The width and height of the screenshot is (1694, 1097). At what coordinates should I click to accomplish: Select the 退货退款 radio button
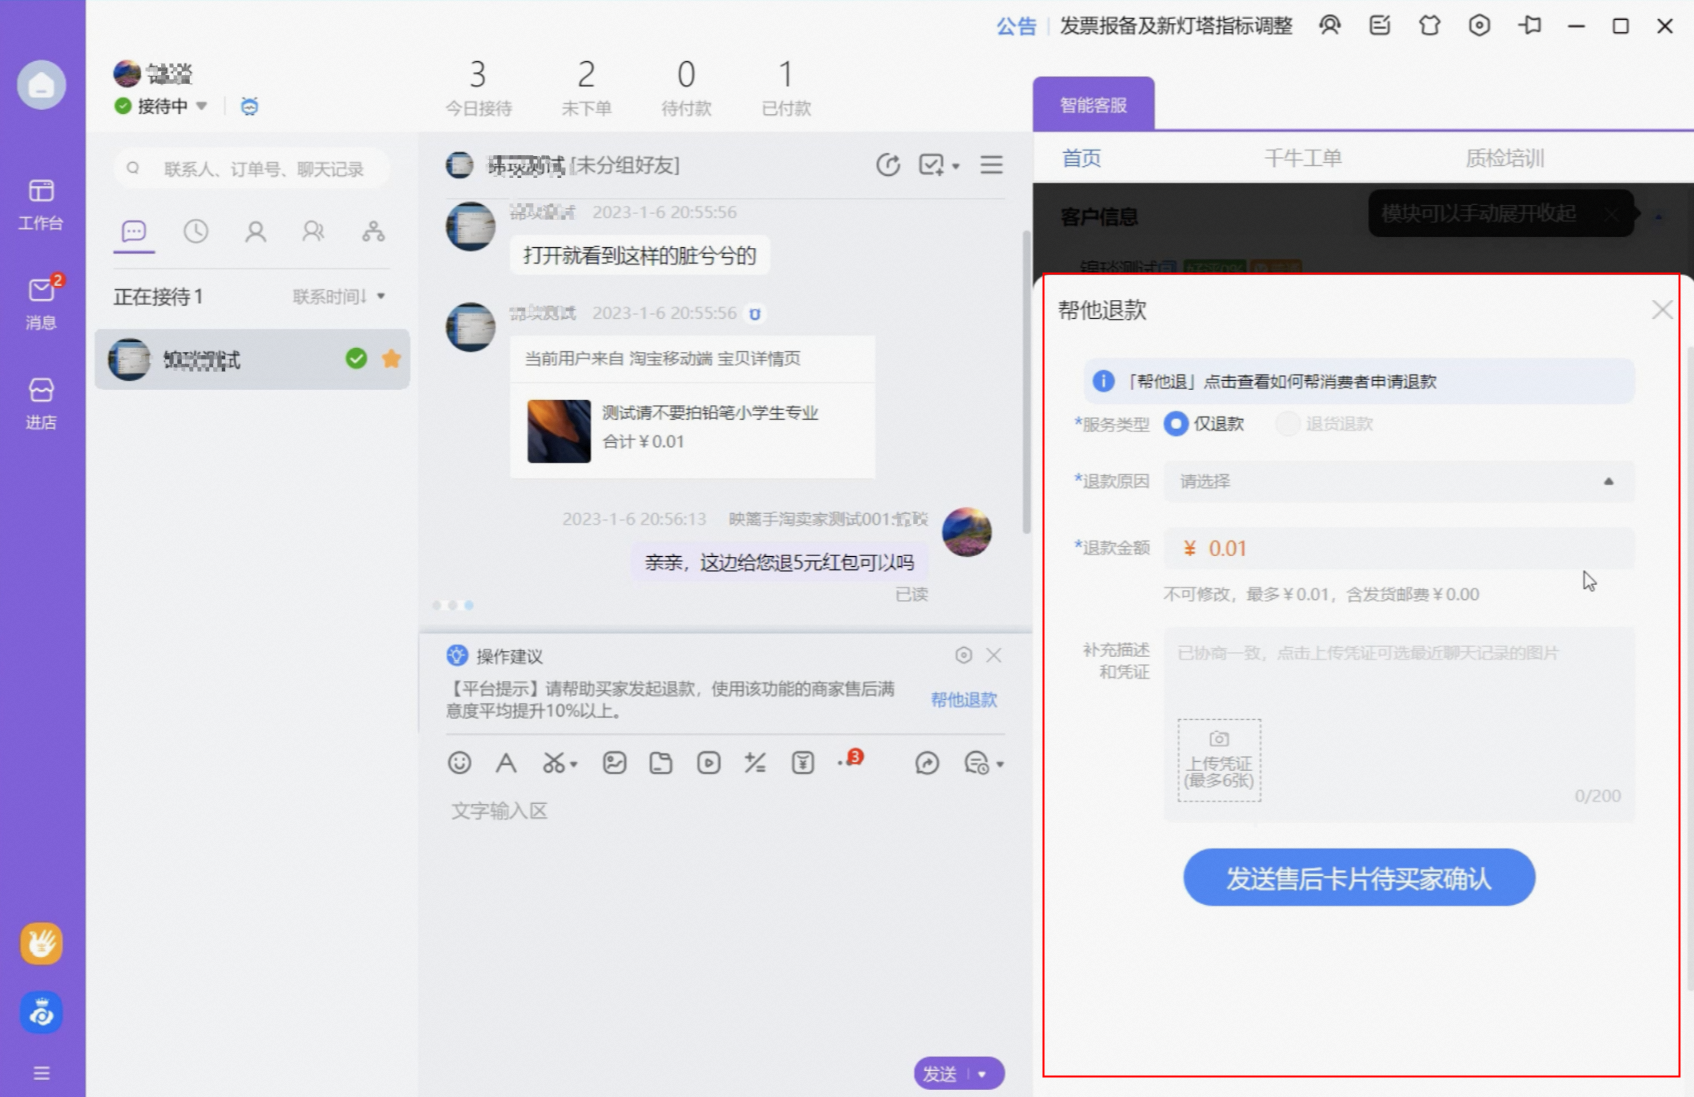click(1288, 424)
